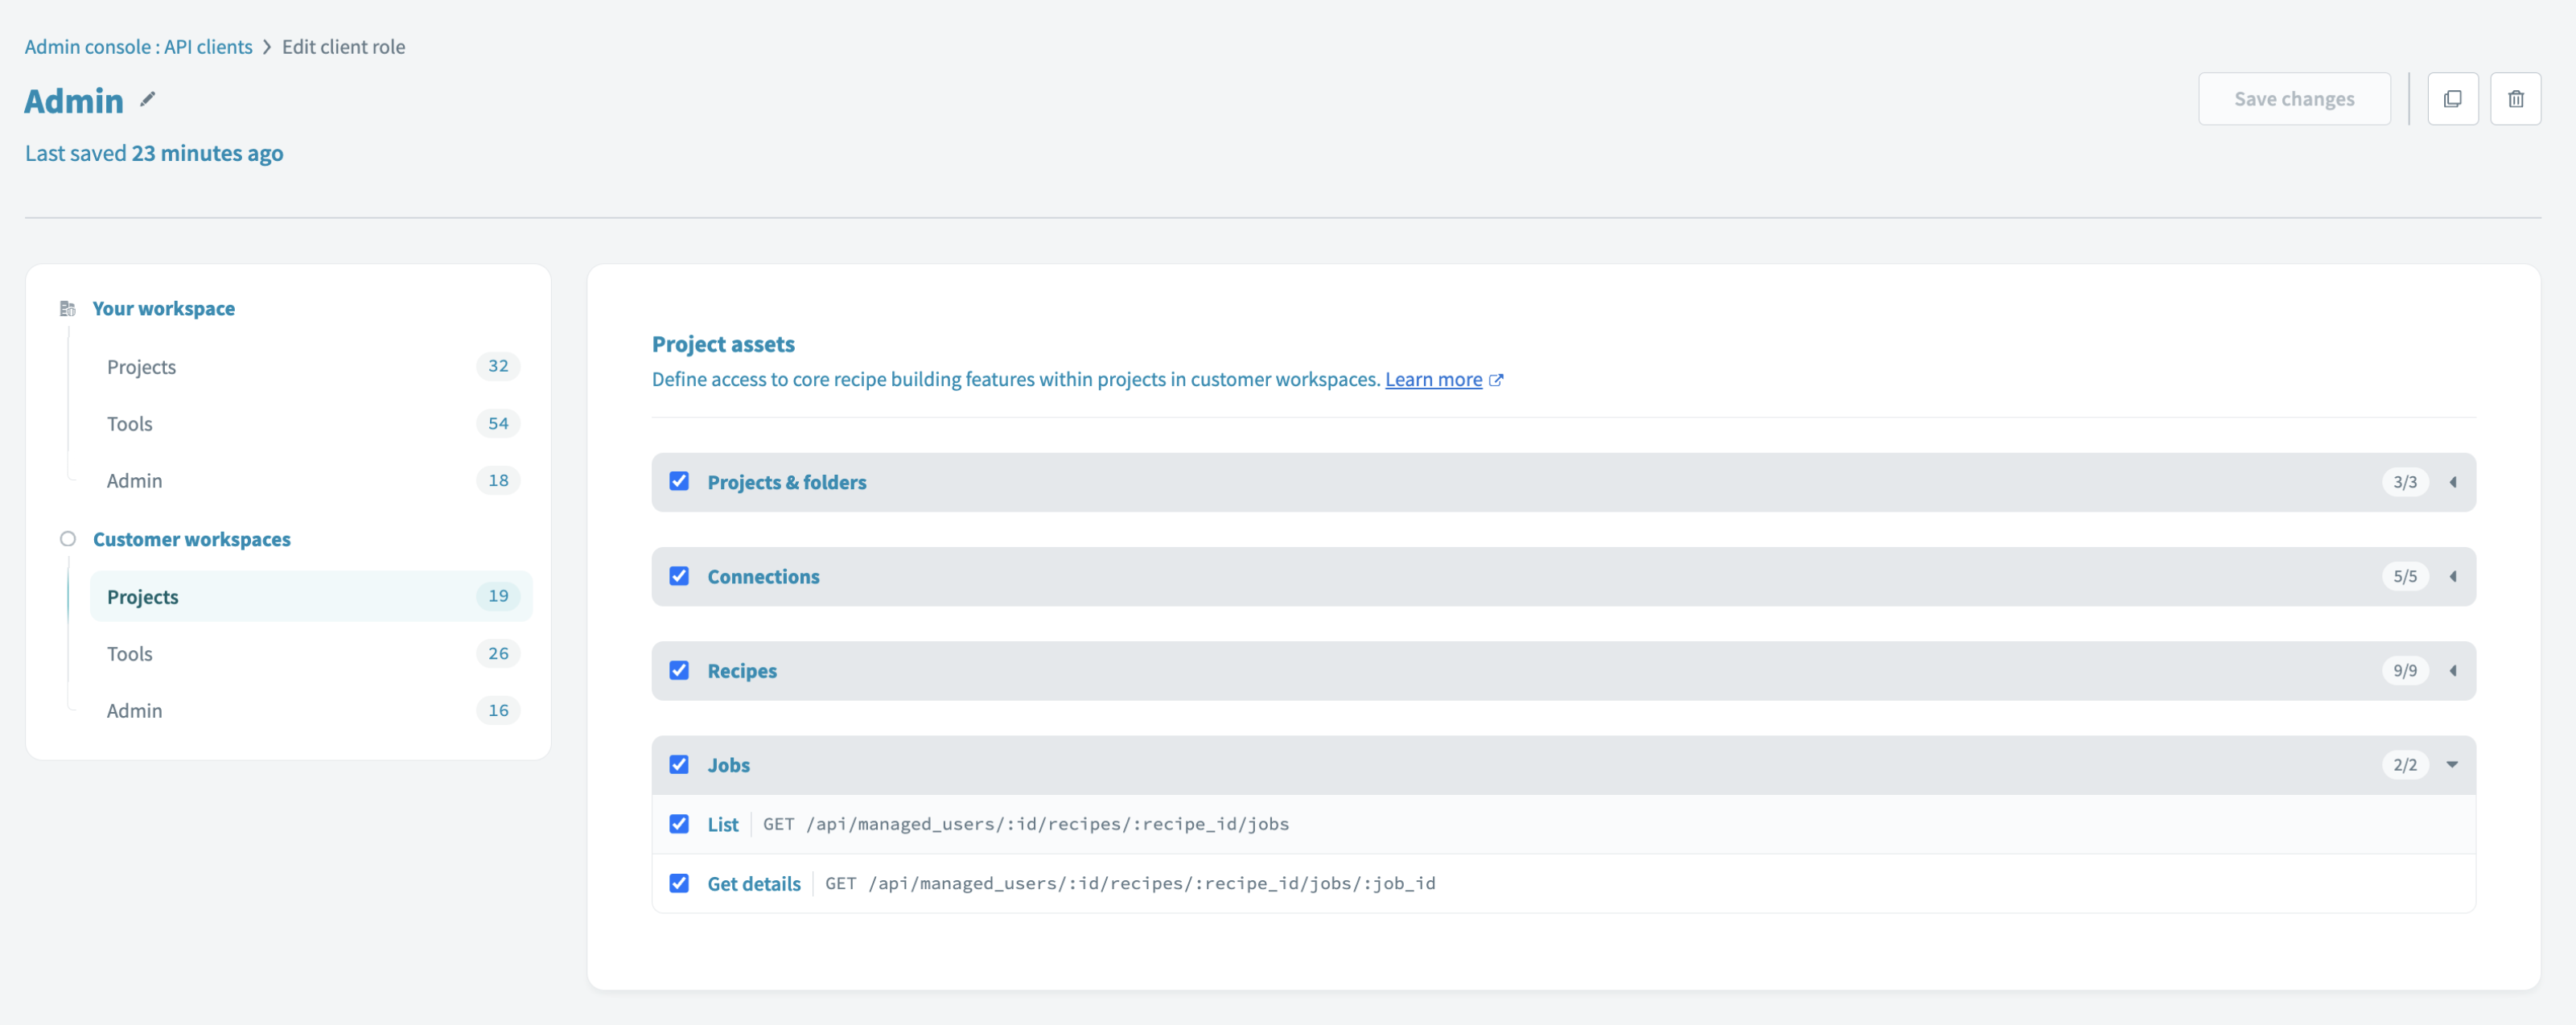This screenshot has height=1025, width=2576.
Task: Click the Save changes button
Action: [x=2294, y=98]
